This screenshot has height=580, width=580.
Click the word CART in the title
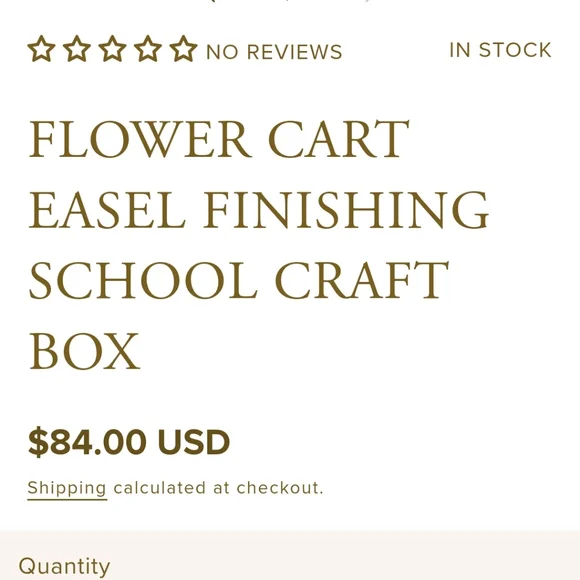(x=338, y=139)
